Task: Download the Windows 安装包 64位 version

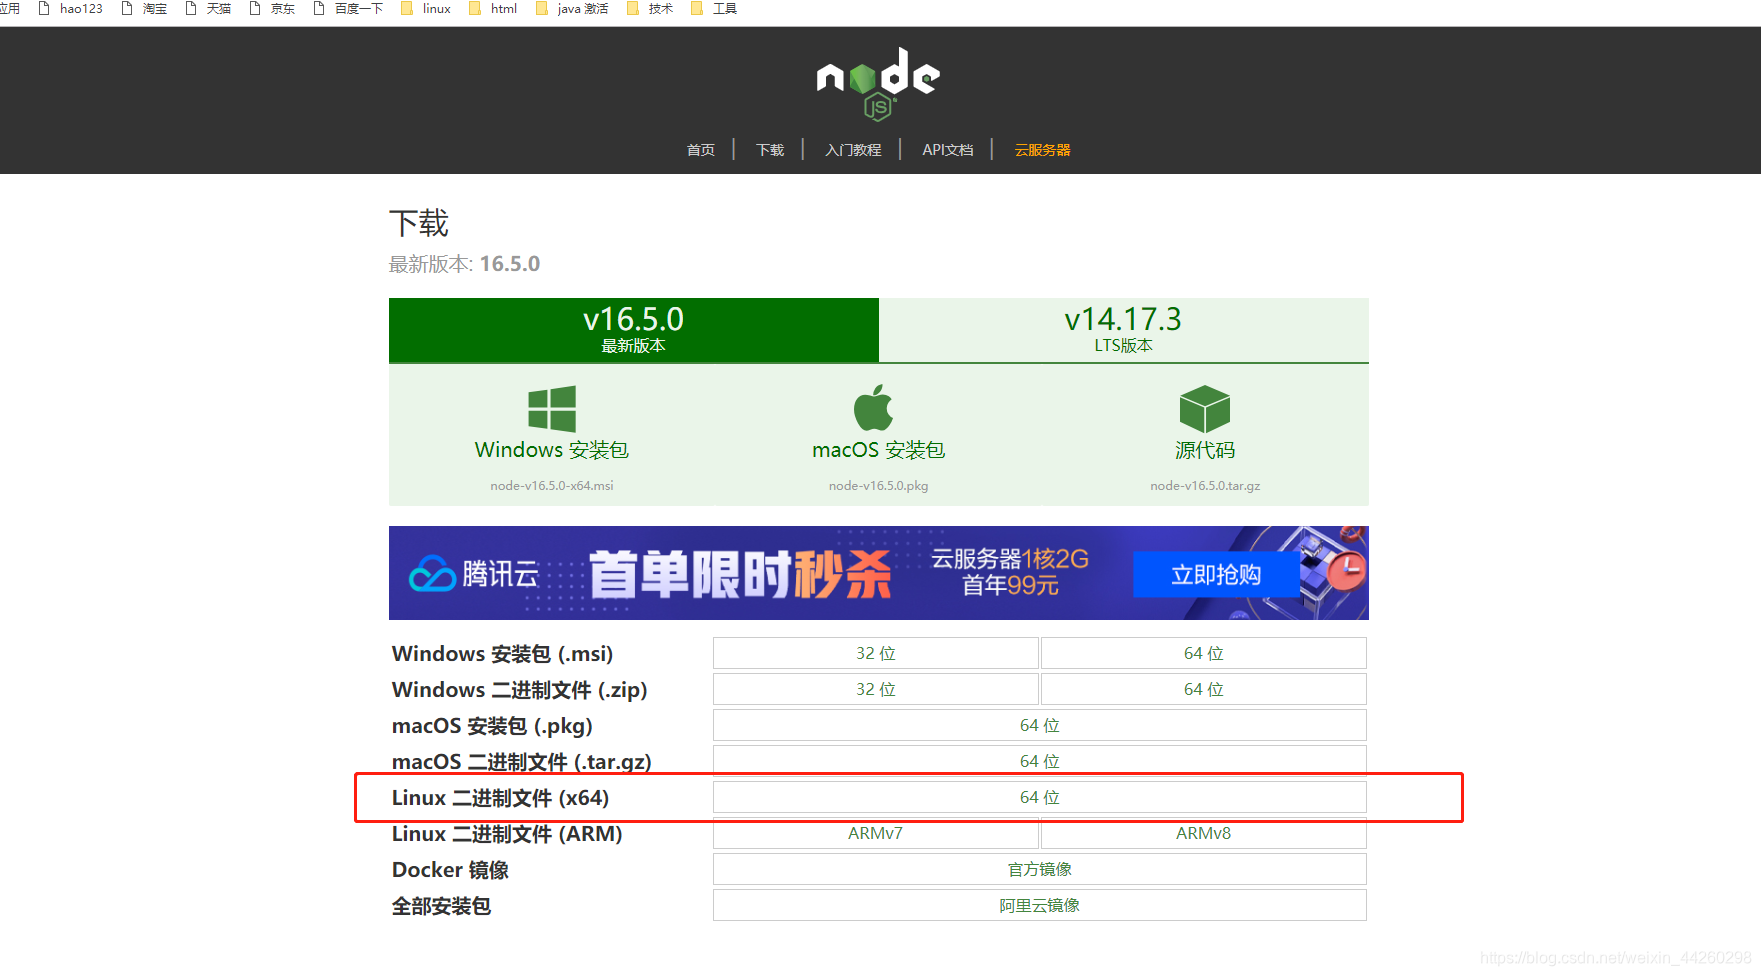Action: (x=1203, y=652)
